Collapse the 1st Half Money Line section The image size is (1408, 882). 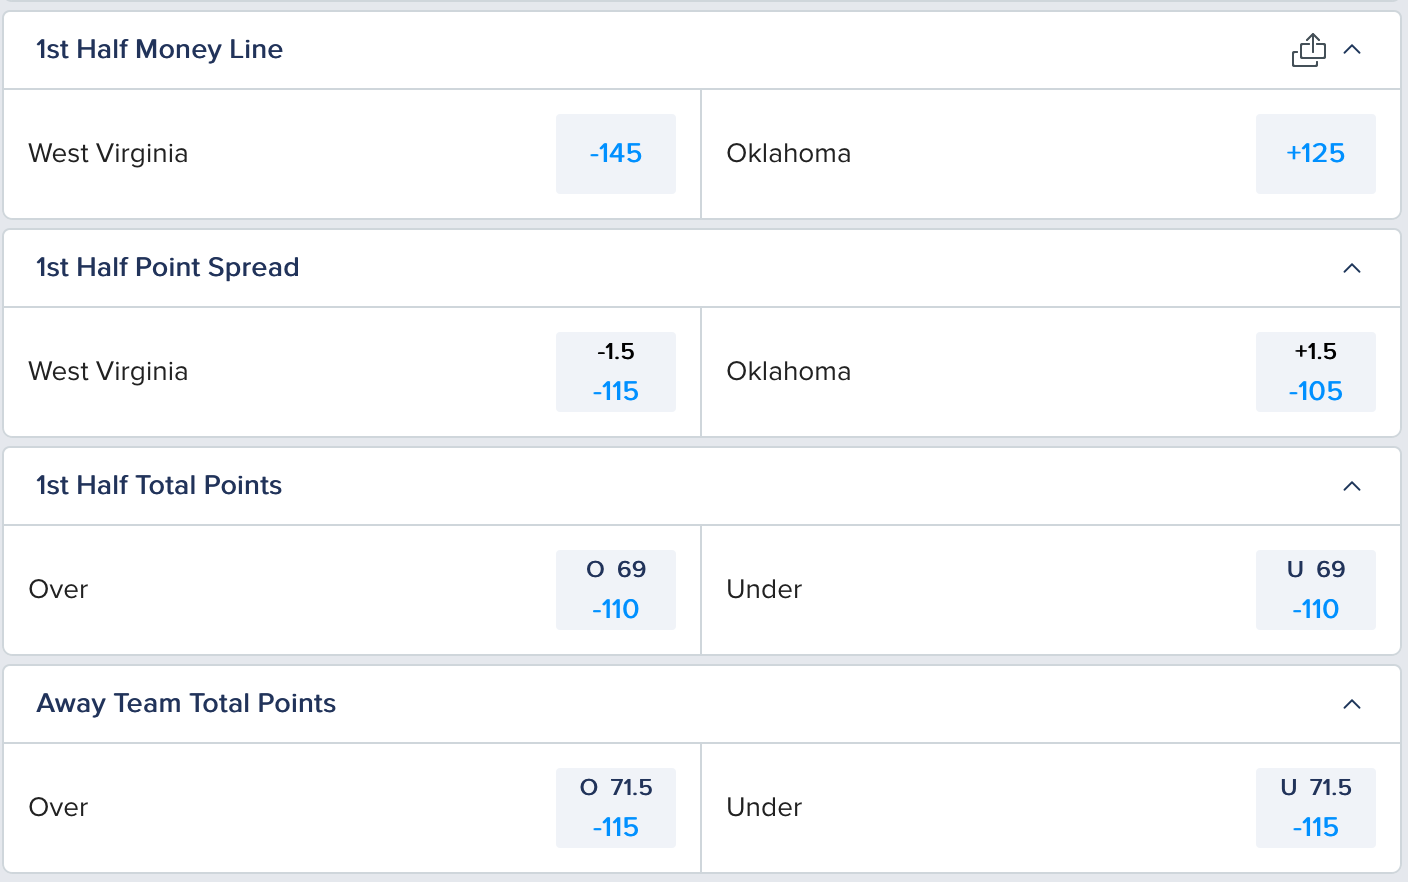(1352, 50)
